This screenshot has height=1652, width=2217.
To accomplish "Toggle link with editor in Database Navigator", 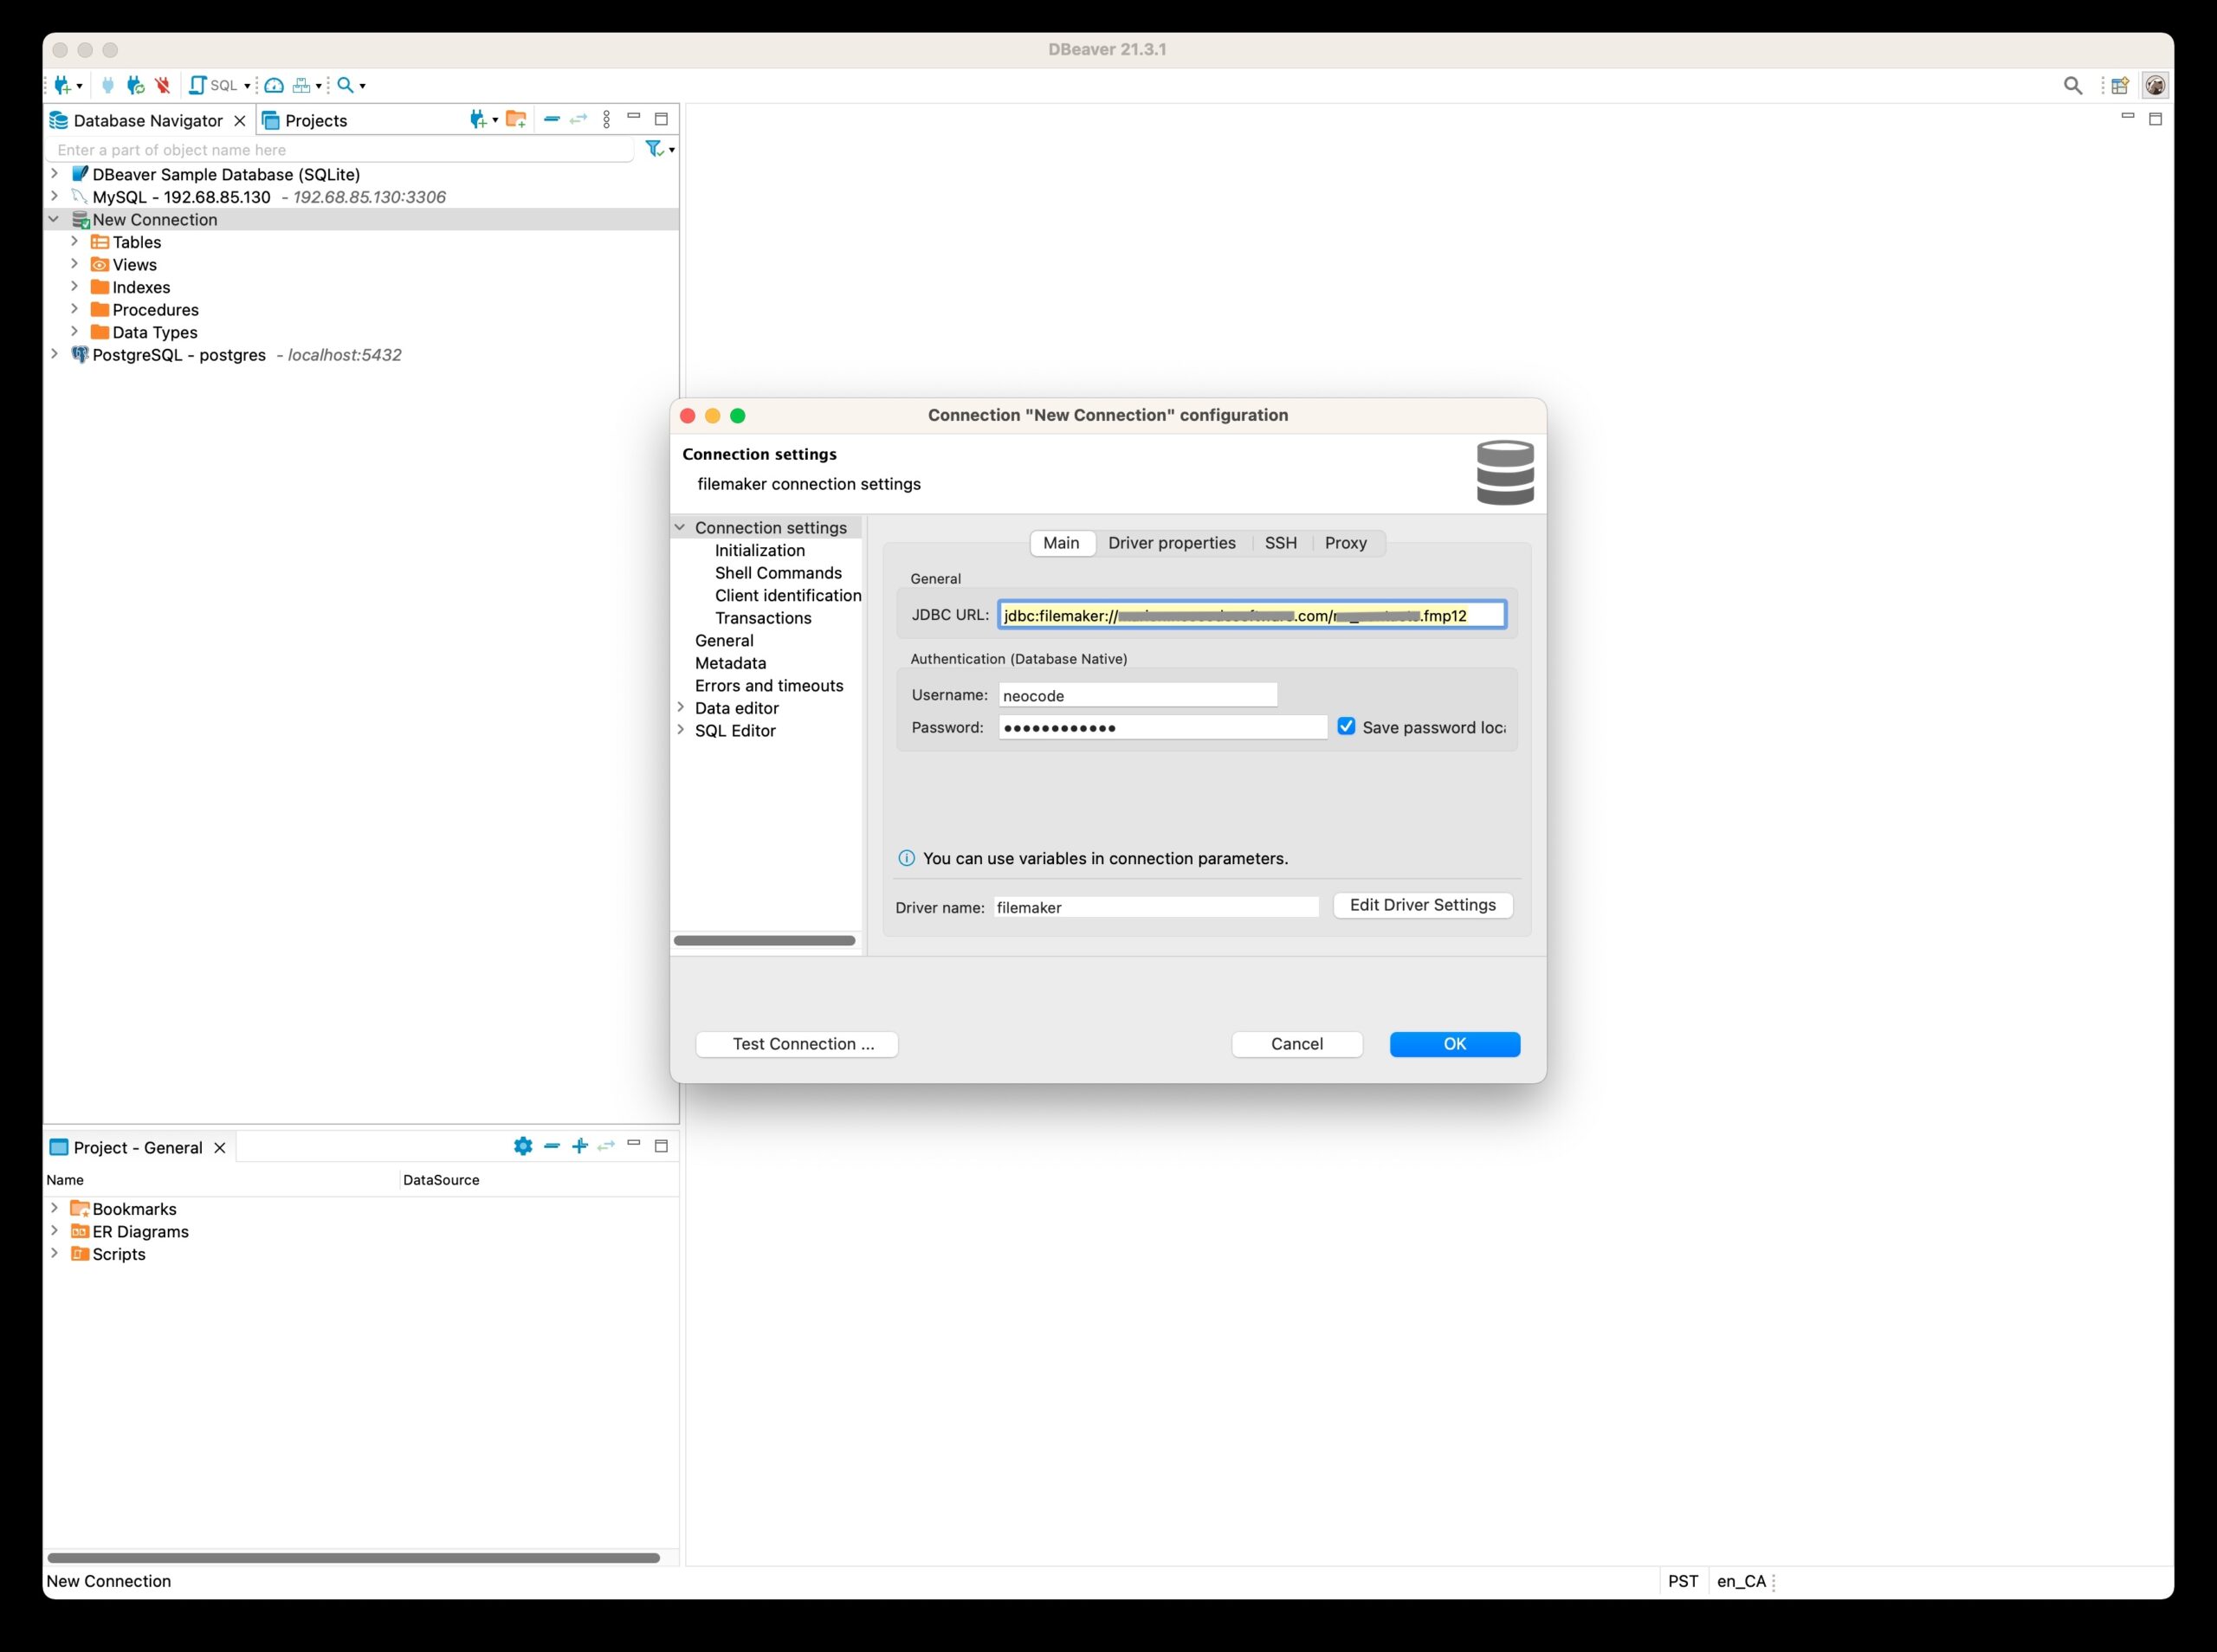I will (578, 119).
